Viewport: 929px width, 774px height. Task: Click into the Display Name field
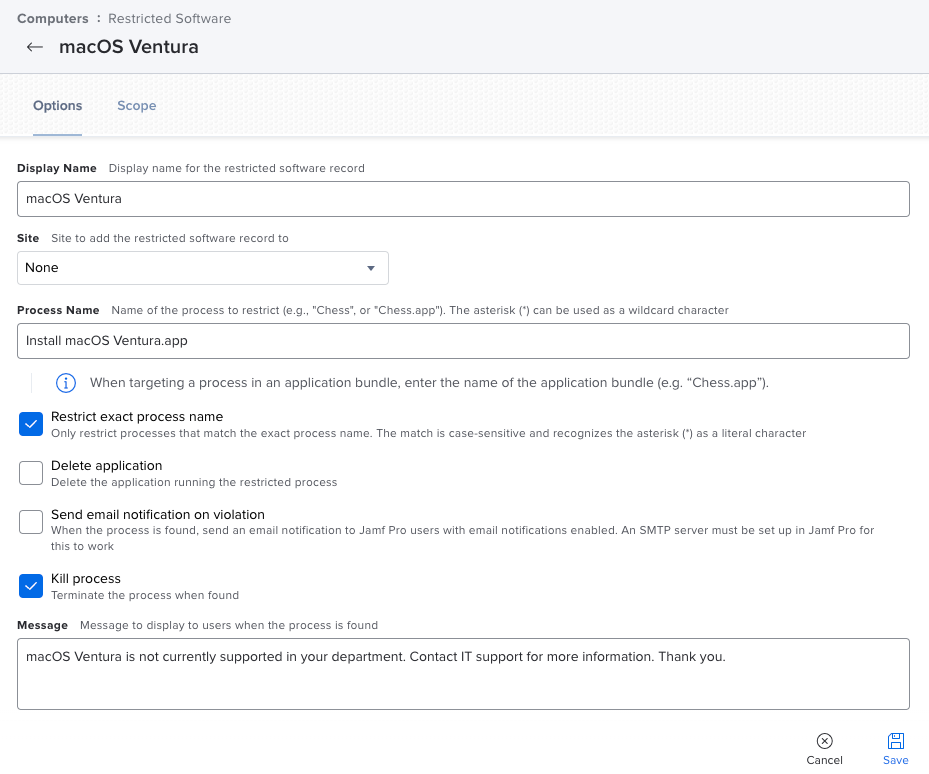[x=463, y=199]
